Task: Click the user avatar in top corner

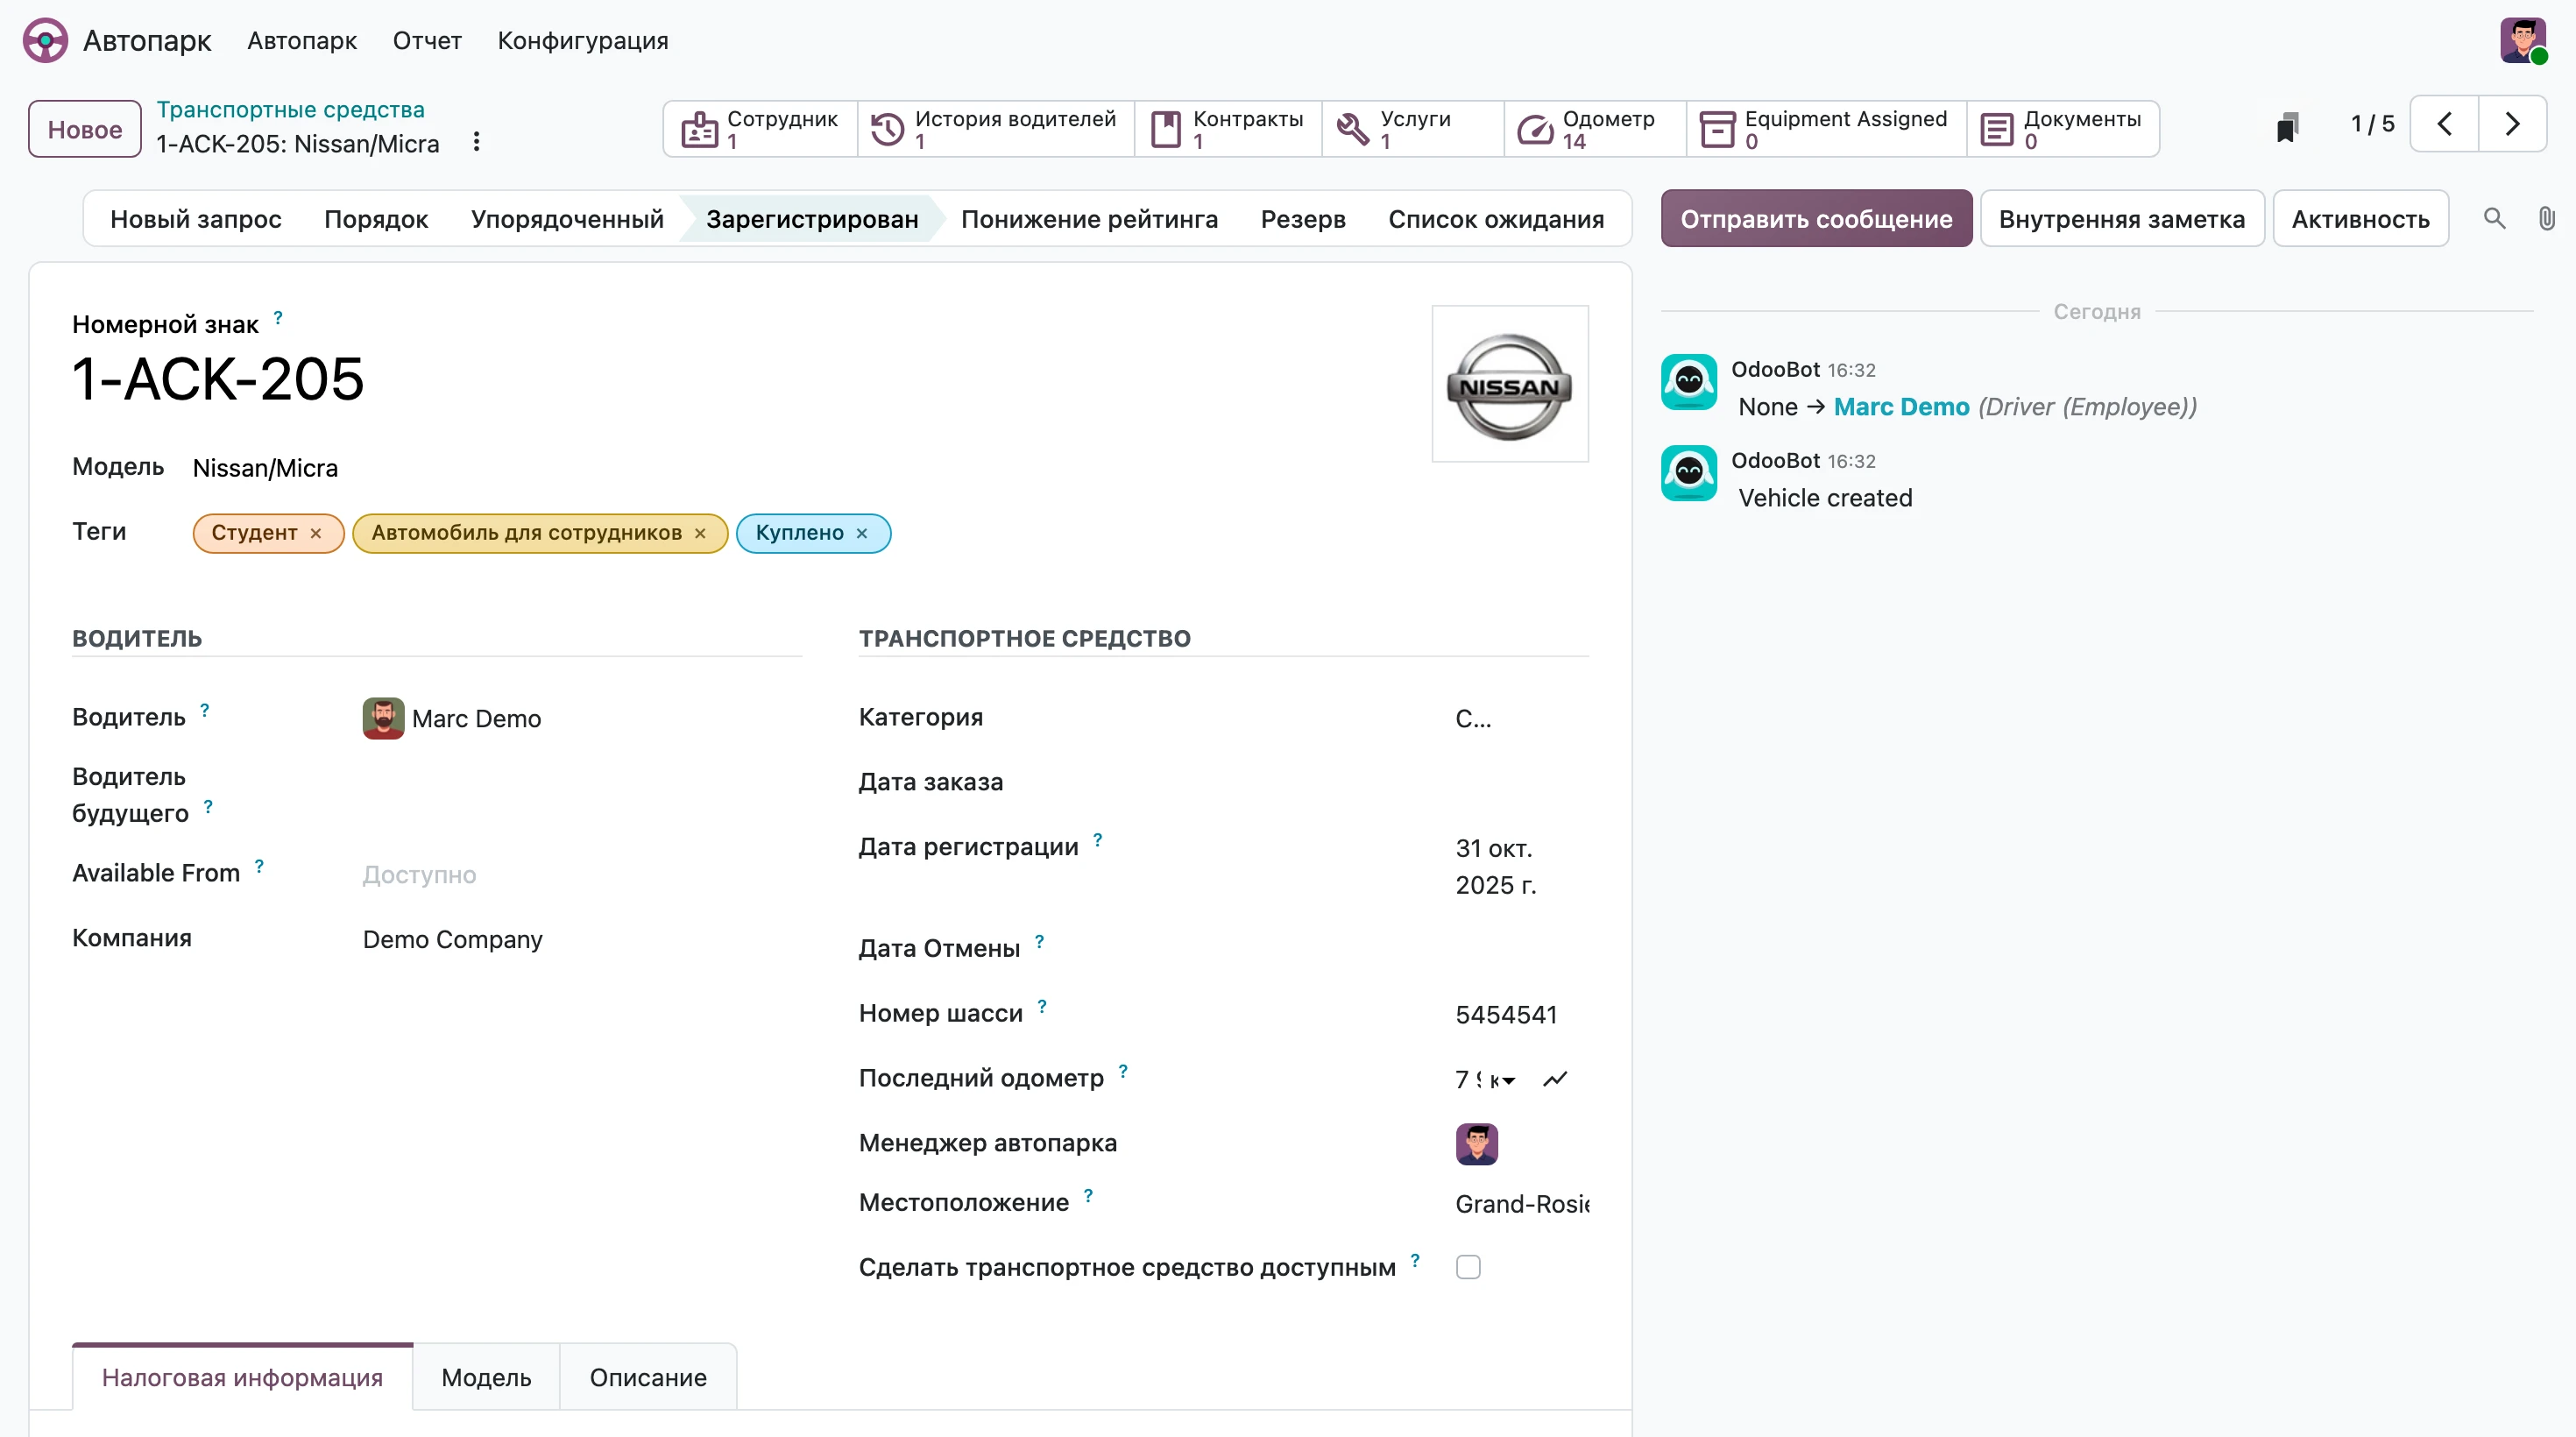Action: 2523,41
